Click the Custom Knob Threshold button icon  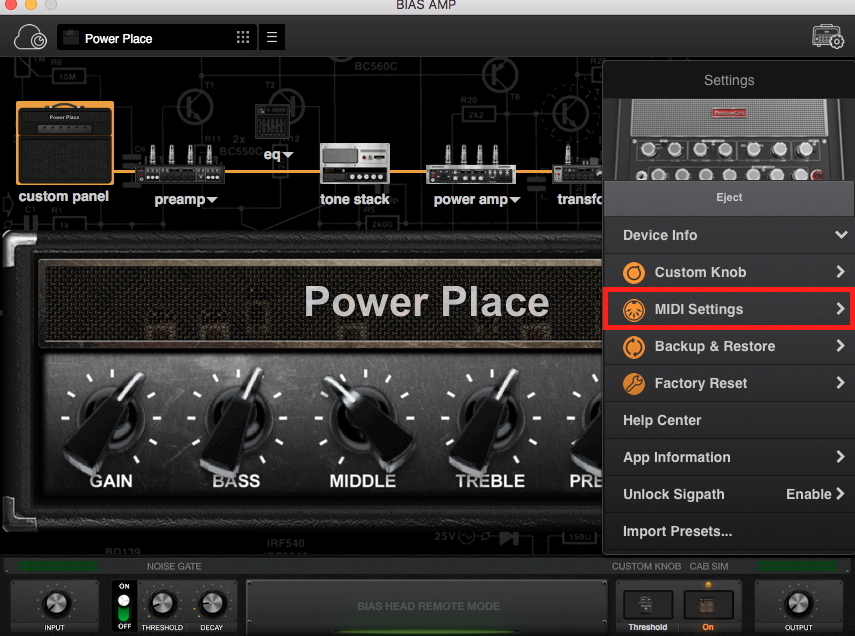[647, 604]
